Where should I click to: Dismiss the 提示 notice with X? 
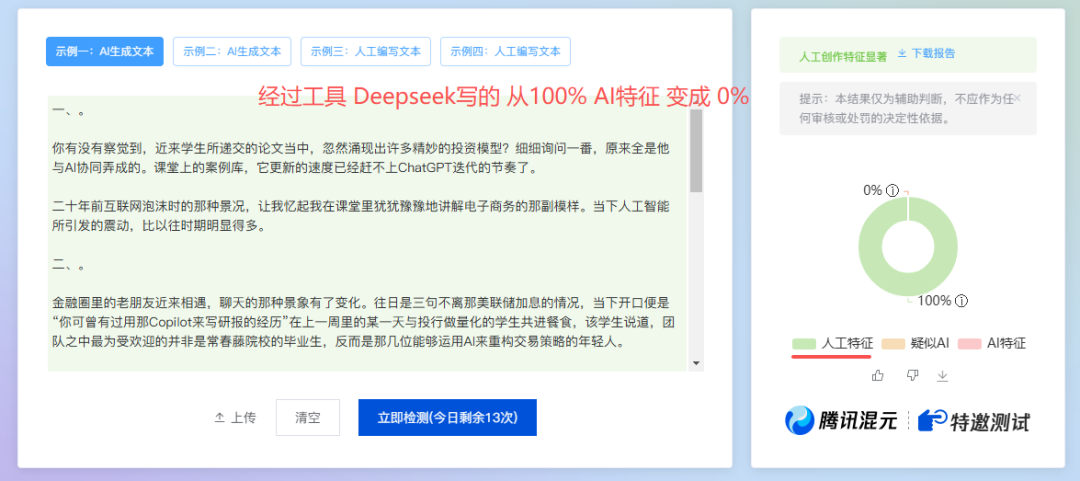click(x=1017, y=98)
